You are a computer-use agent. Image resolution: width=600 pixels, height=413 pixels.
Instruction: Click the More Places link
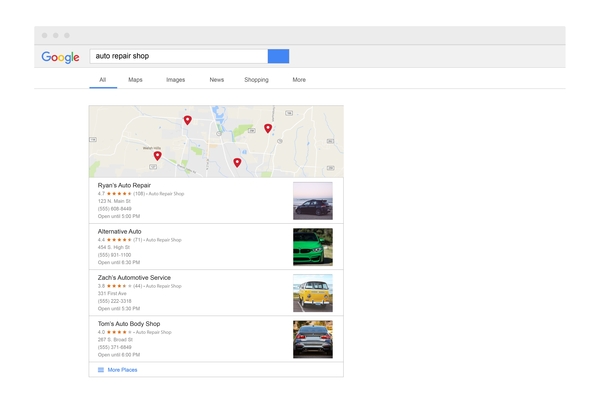pyautogui.click(x=122, y=370)
